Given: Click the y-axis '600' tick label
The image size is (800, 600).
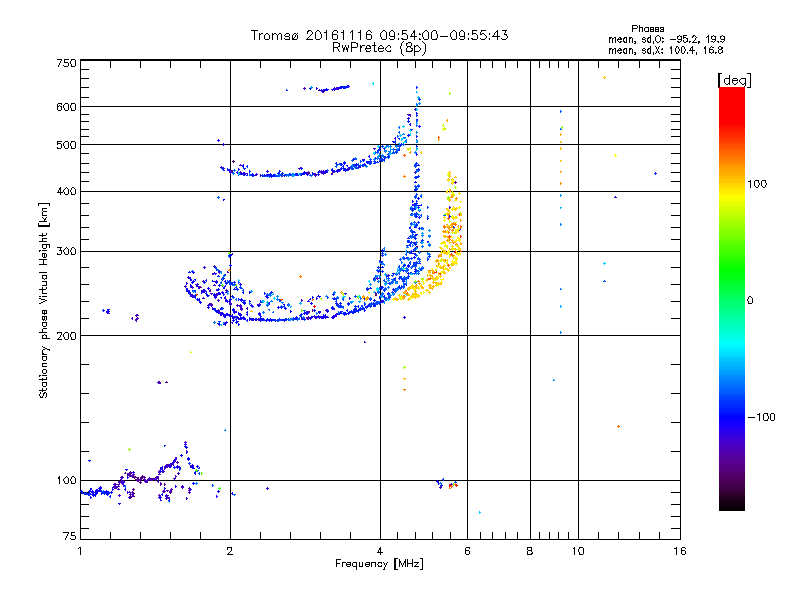Looking at the screenshot, I should click(67, 107).
